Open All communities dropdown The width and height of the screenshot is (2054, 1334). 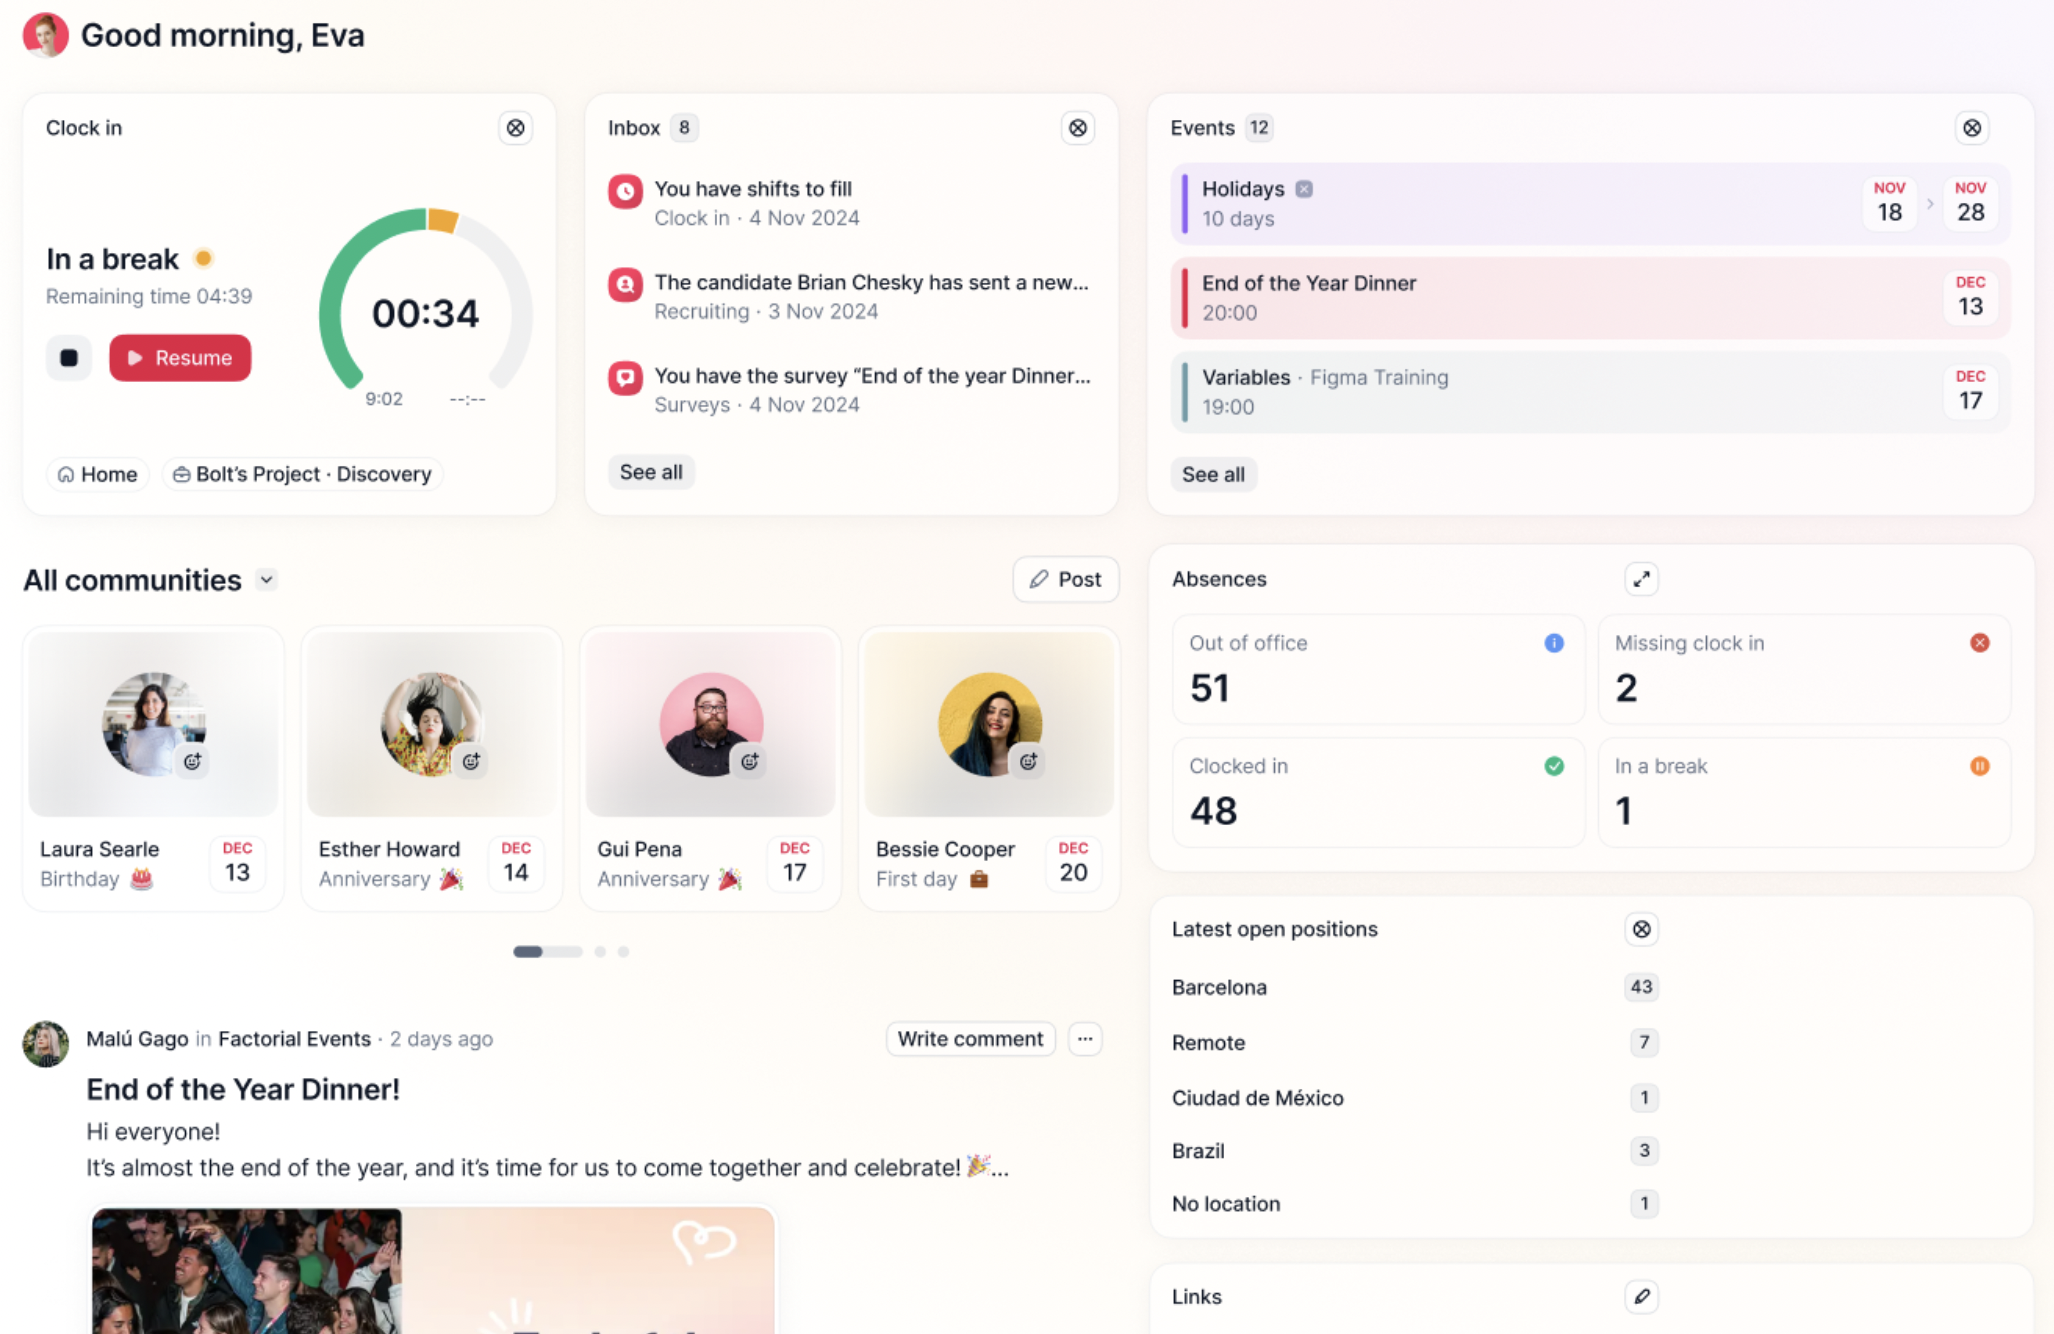pyautogui.click(x=266, y=580)
